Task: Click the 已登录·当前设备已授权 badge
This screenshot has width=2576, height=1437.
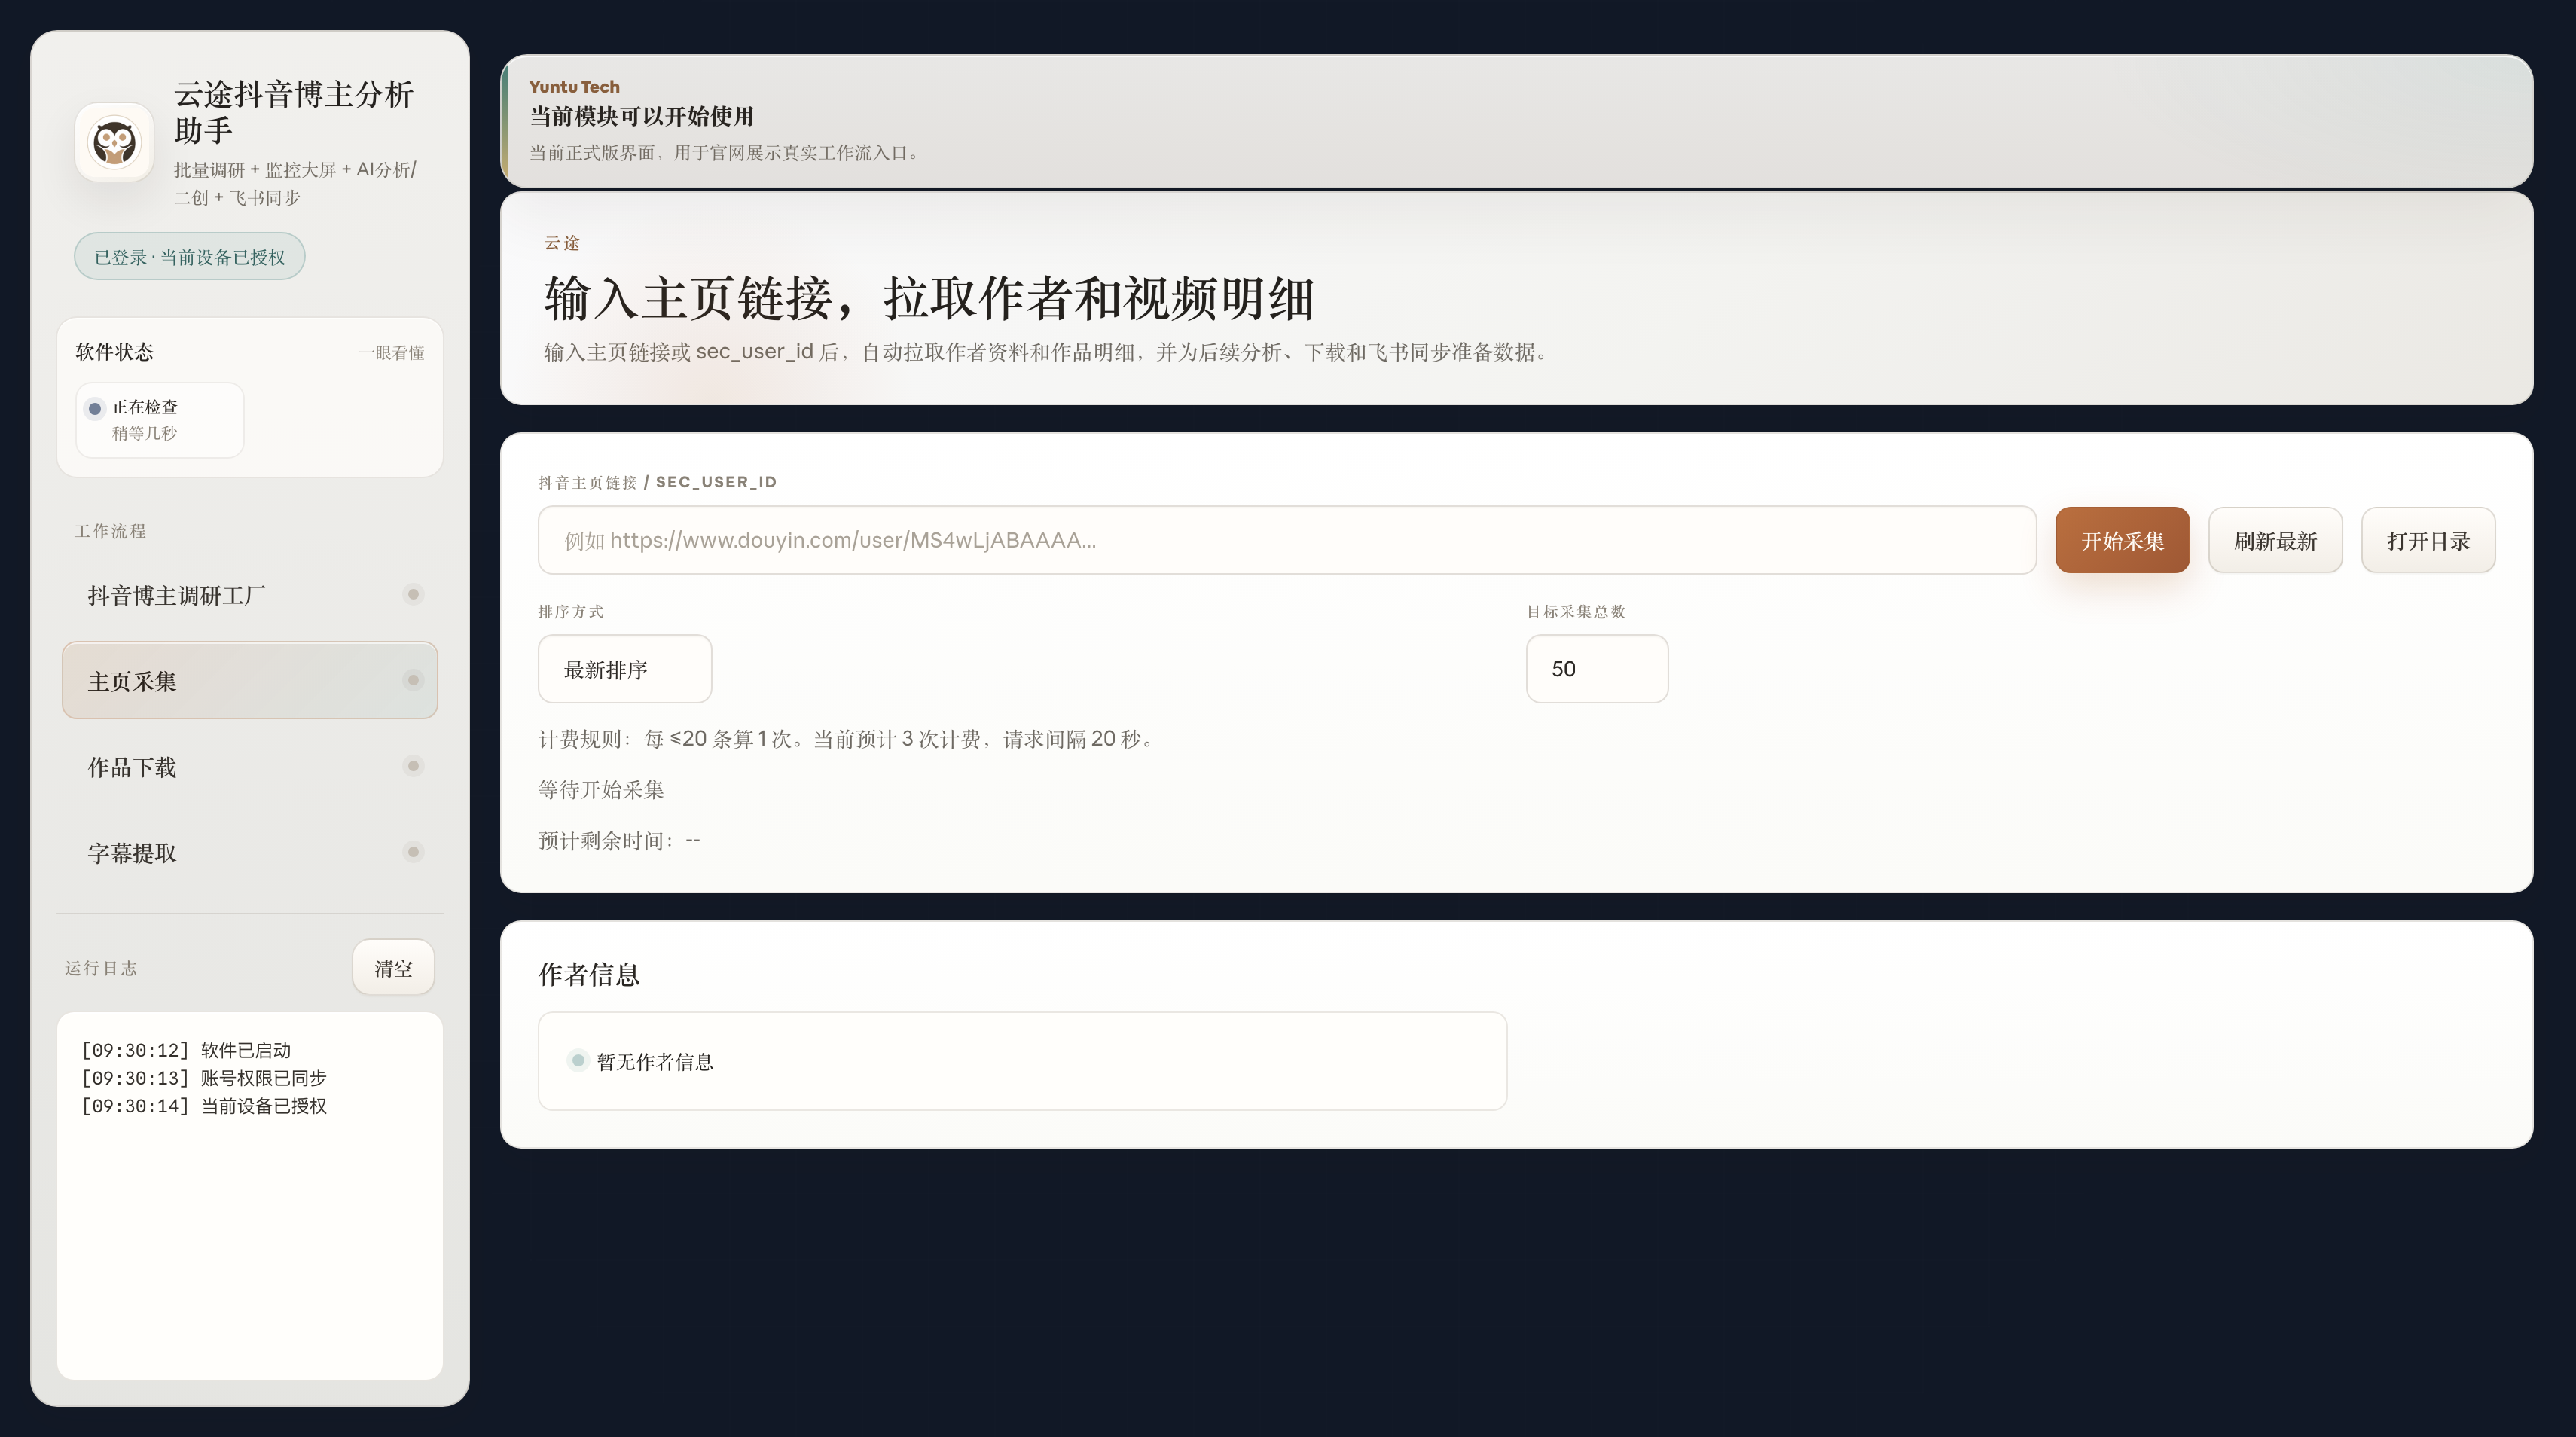Action: [x=189, y=256]
